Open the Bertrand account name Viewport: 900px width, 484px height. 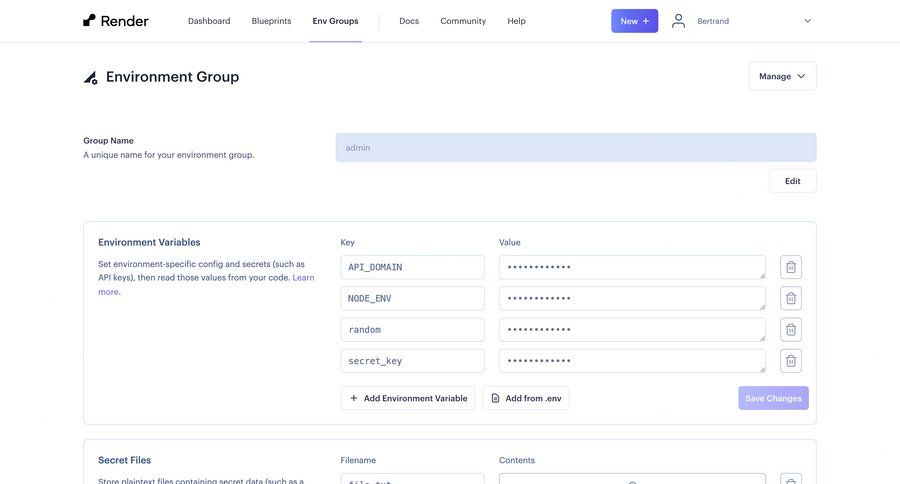(x=713, y=21)
